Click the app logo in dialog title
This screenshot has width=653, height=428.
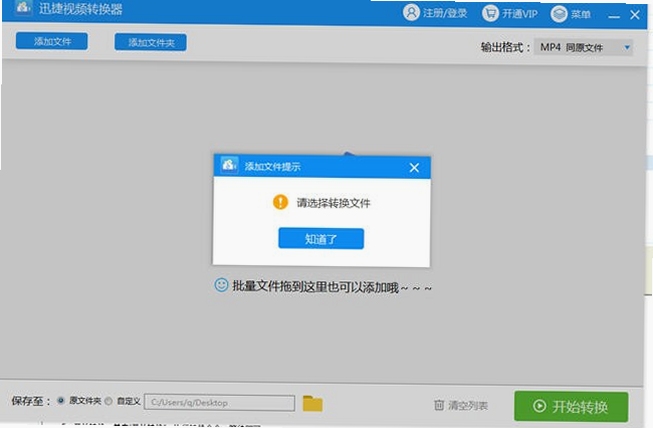click(x=229, y=165)
